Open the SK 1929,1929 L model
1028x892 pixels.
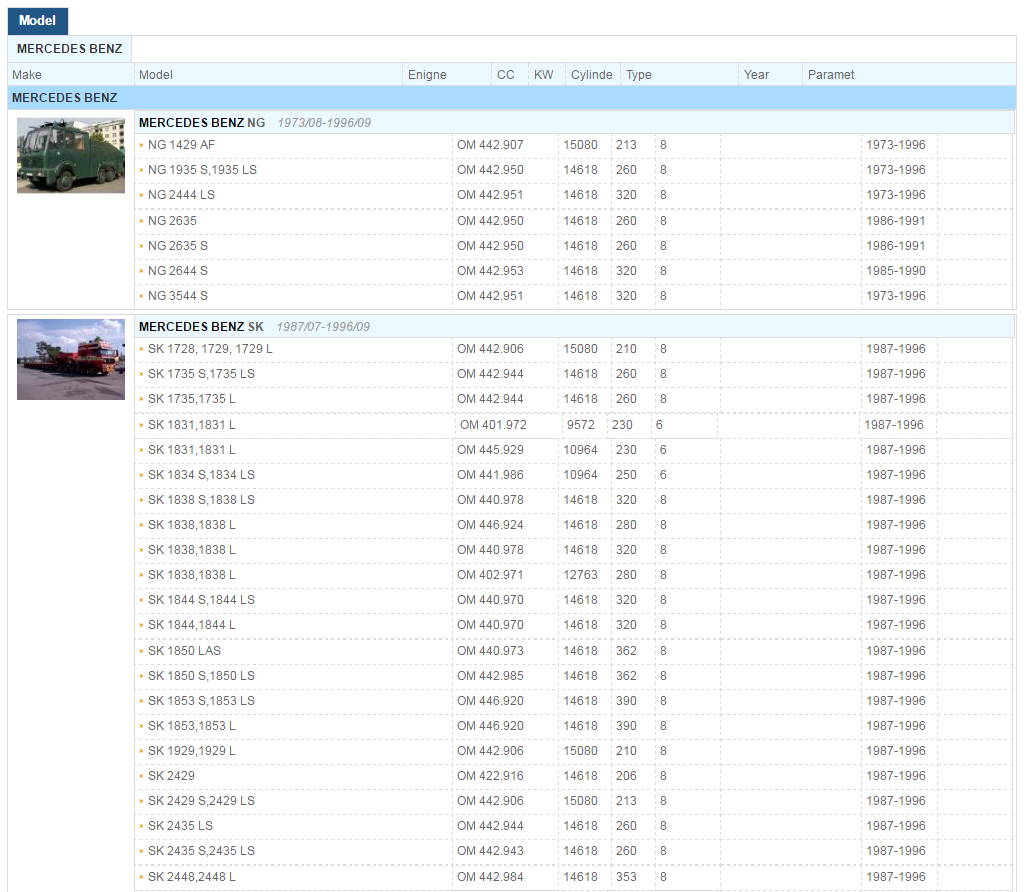click(x=191, y=750)
